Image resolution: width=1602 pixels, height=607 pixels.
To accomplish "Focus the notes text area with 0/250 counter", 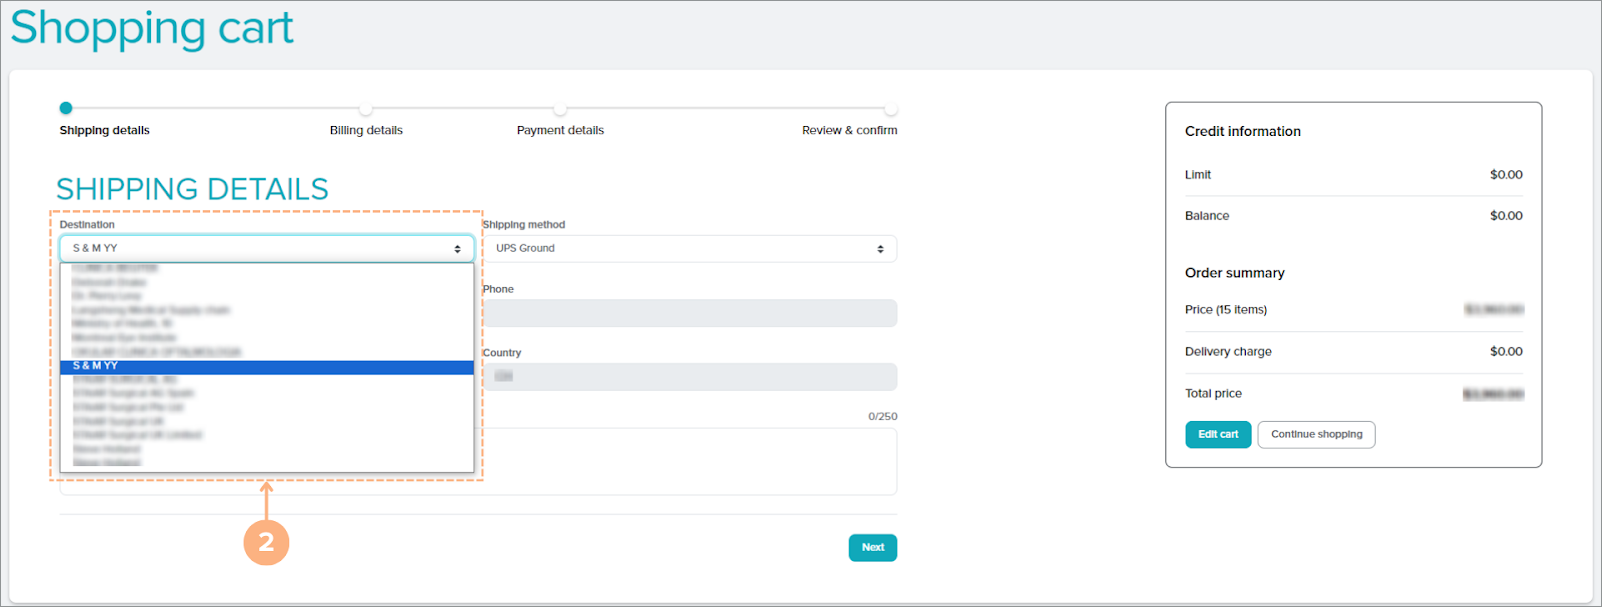I will (x=690, y=460).
